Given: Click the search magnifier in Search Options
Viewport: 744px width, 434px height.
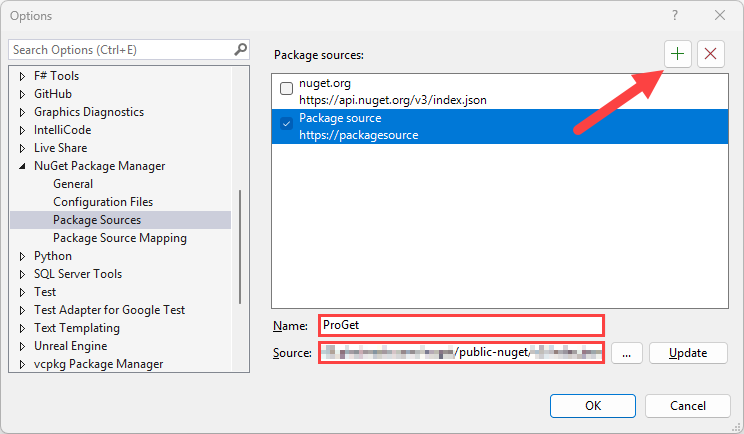Looking at the screenshot, I should pyautogui.click(x=240, y=49).
